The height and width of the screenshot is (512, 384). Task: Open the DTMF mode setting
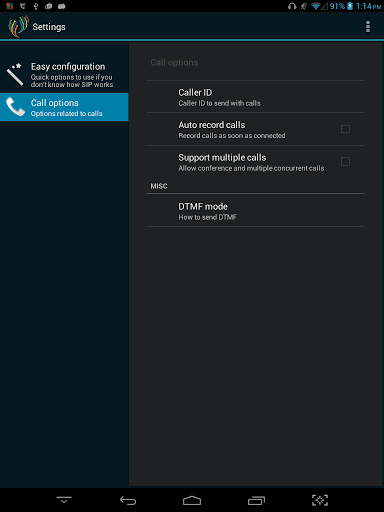[255, 211]
